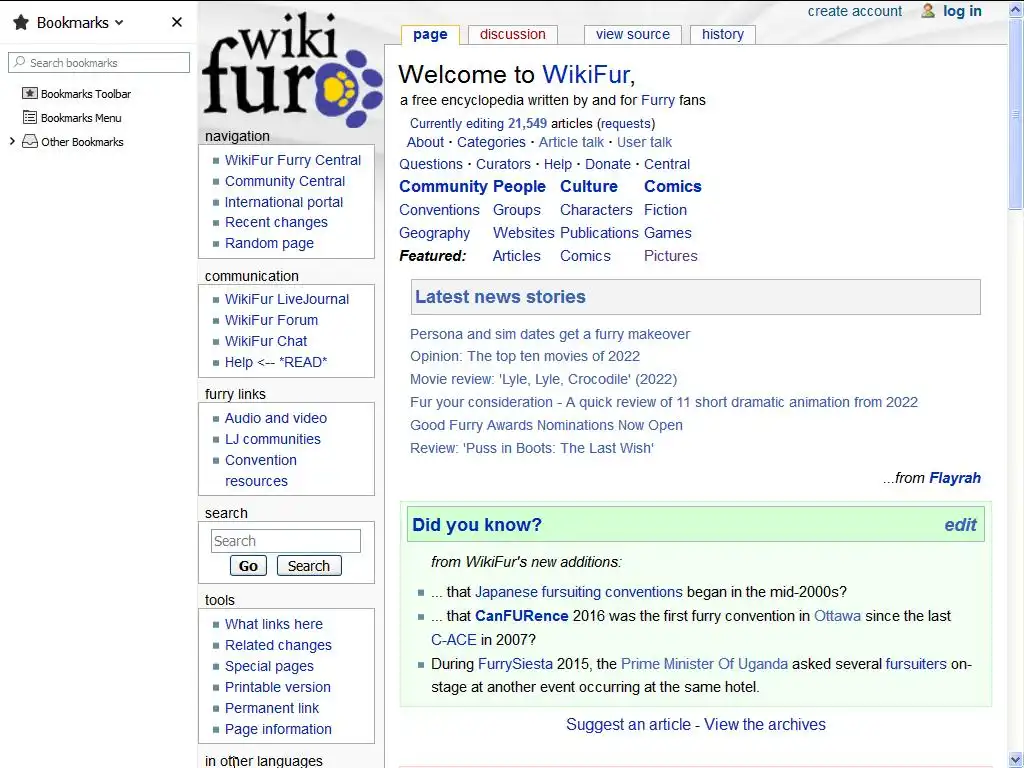Open the history tab
The width and height of the screenshot is (1024, 768).
coord(722,35)
